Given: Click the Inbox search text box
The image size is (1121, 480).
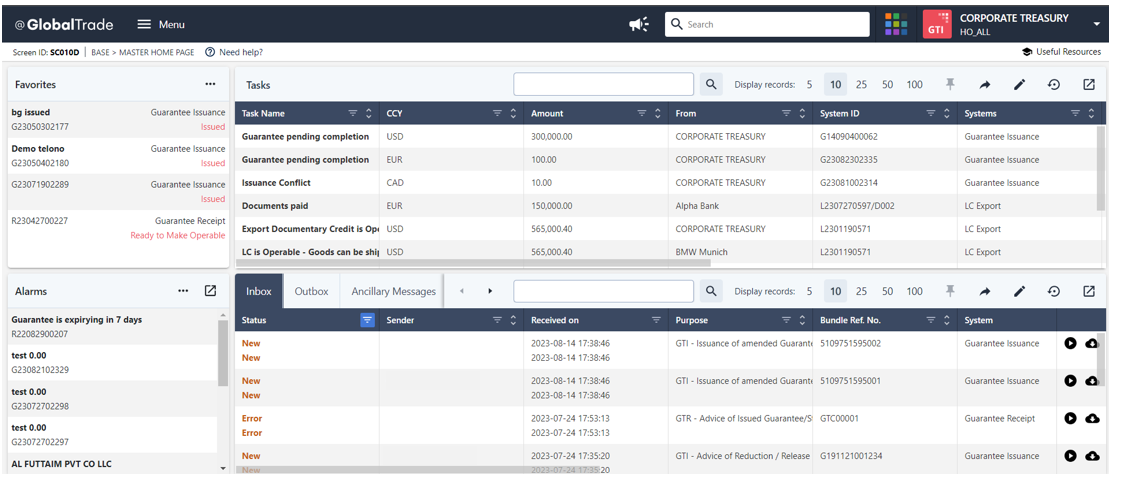Looking at the screenshot, I should [x=603, y=291].
